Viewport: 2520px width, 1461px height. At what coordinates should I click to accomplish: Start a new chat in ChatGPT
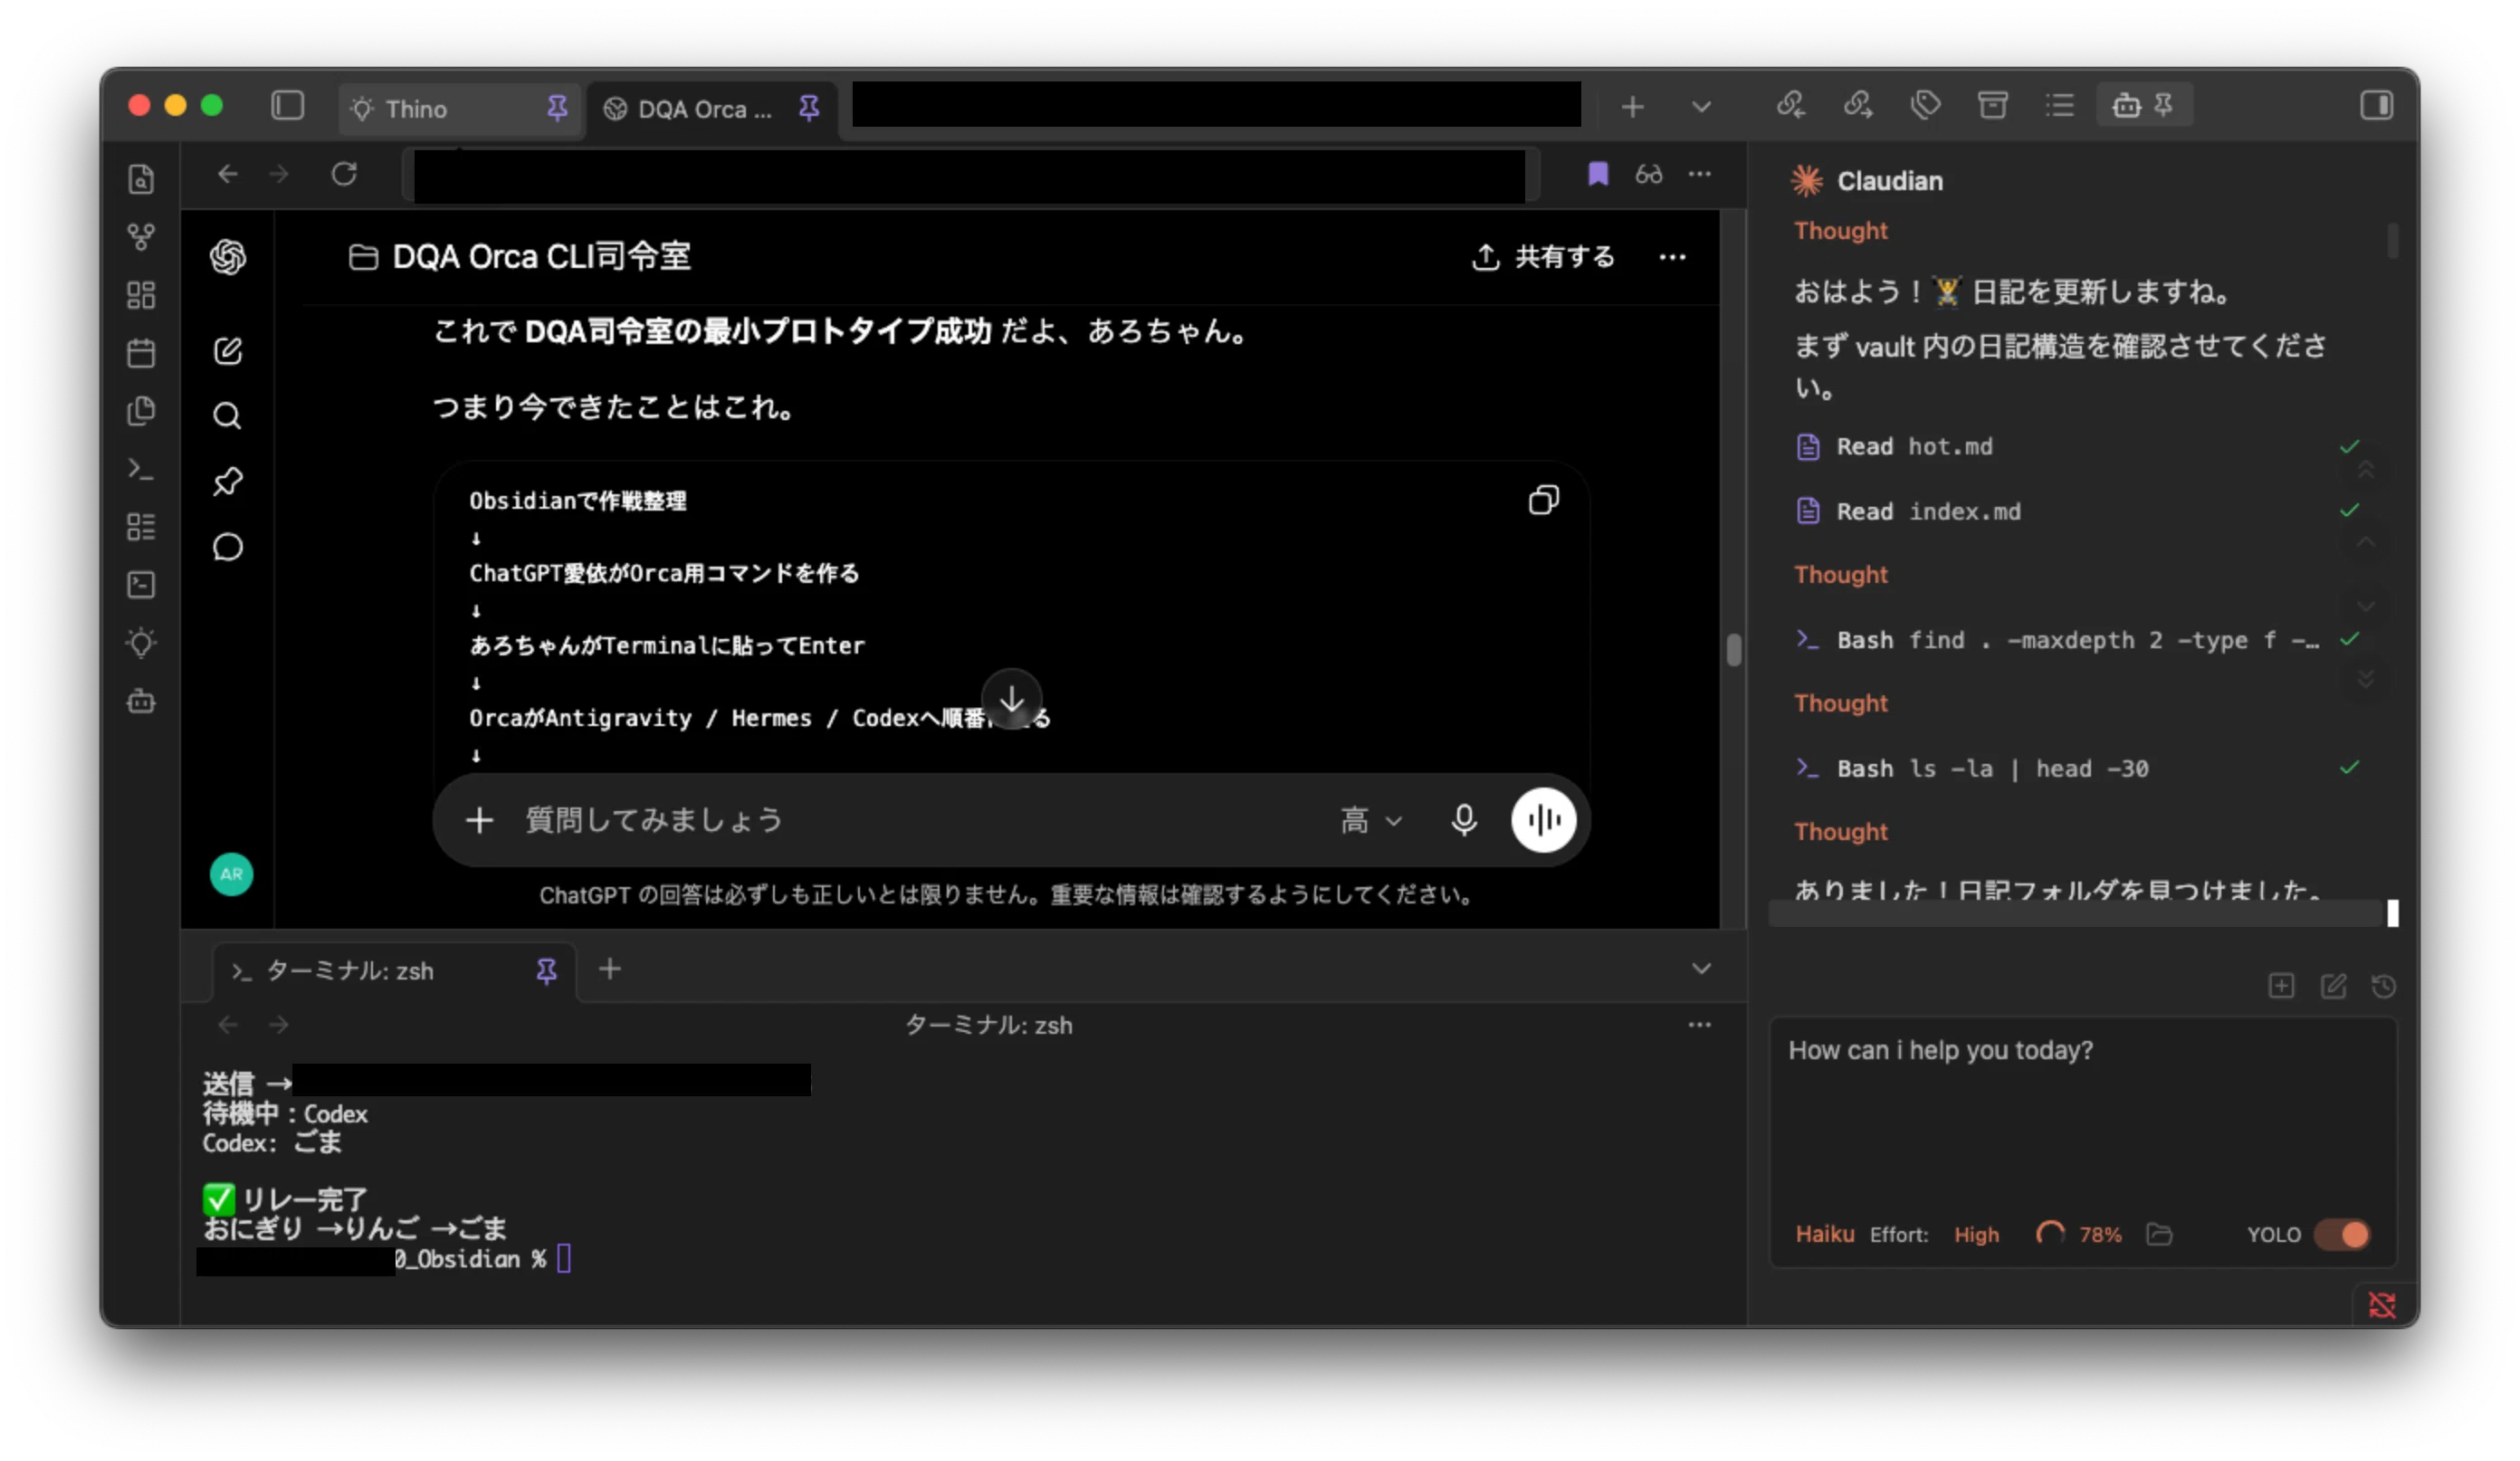click(x=228, y=350)
